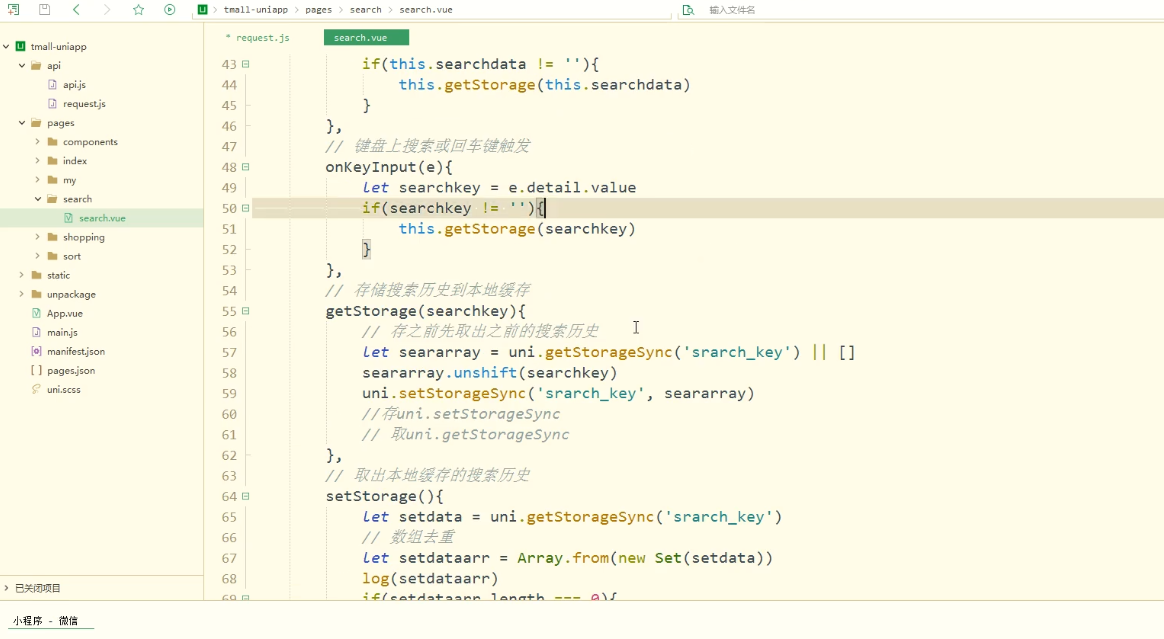The width and height of the screenshot is (1164, 639).
Task: Fold the if block at line 50
Action: coord(246,209)
